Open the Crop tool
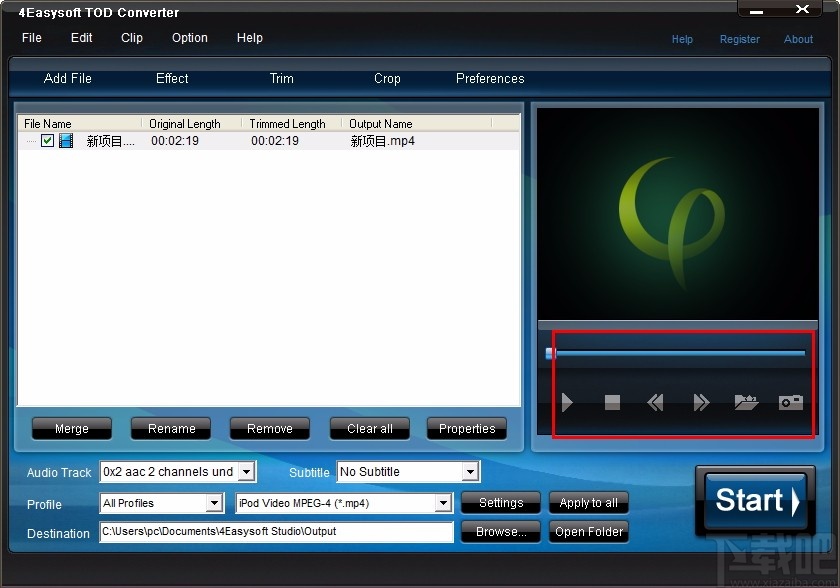This screenshot has width=840, height=588. 387,79
